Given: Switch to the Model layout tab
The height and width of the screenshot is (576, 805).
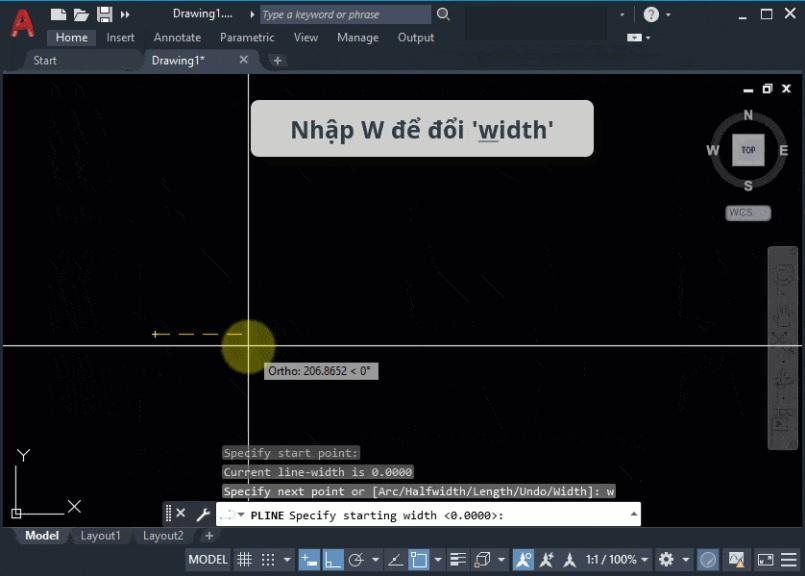Looking at the screenshot, I should 42,535.
